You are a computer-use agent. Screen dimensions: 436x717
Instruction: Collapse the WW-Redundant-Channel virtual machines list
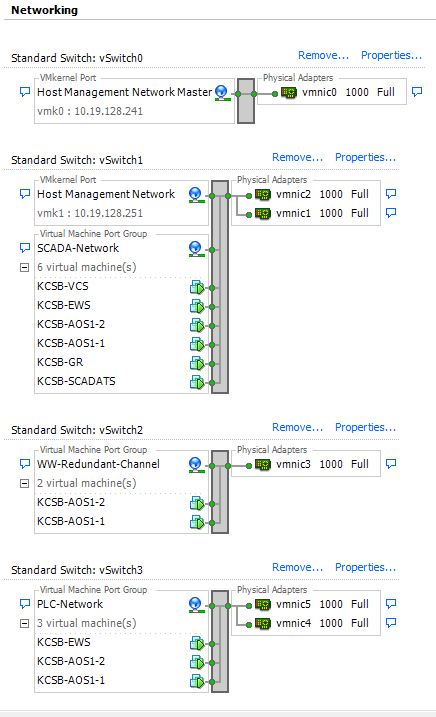click(x=25, y=483)
